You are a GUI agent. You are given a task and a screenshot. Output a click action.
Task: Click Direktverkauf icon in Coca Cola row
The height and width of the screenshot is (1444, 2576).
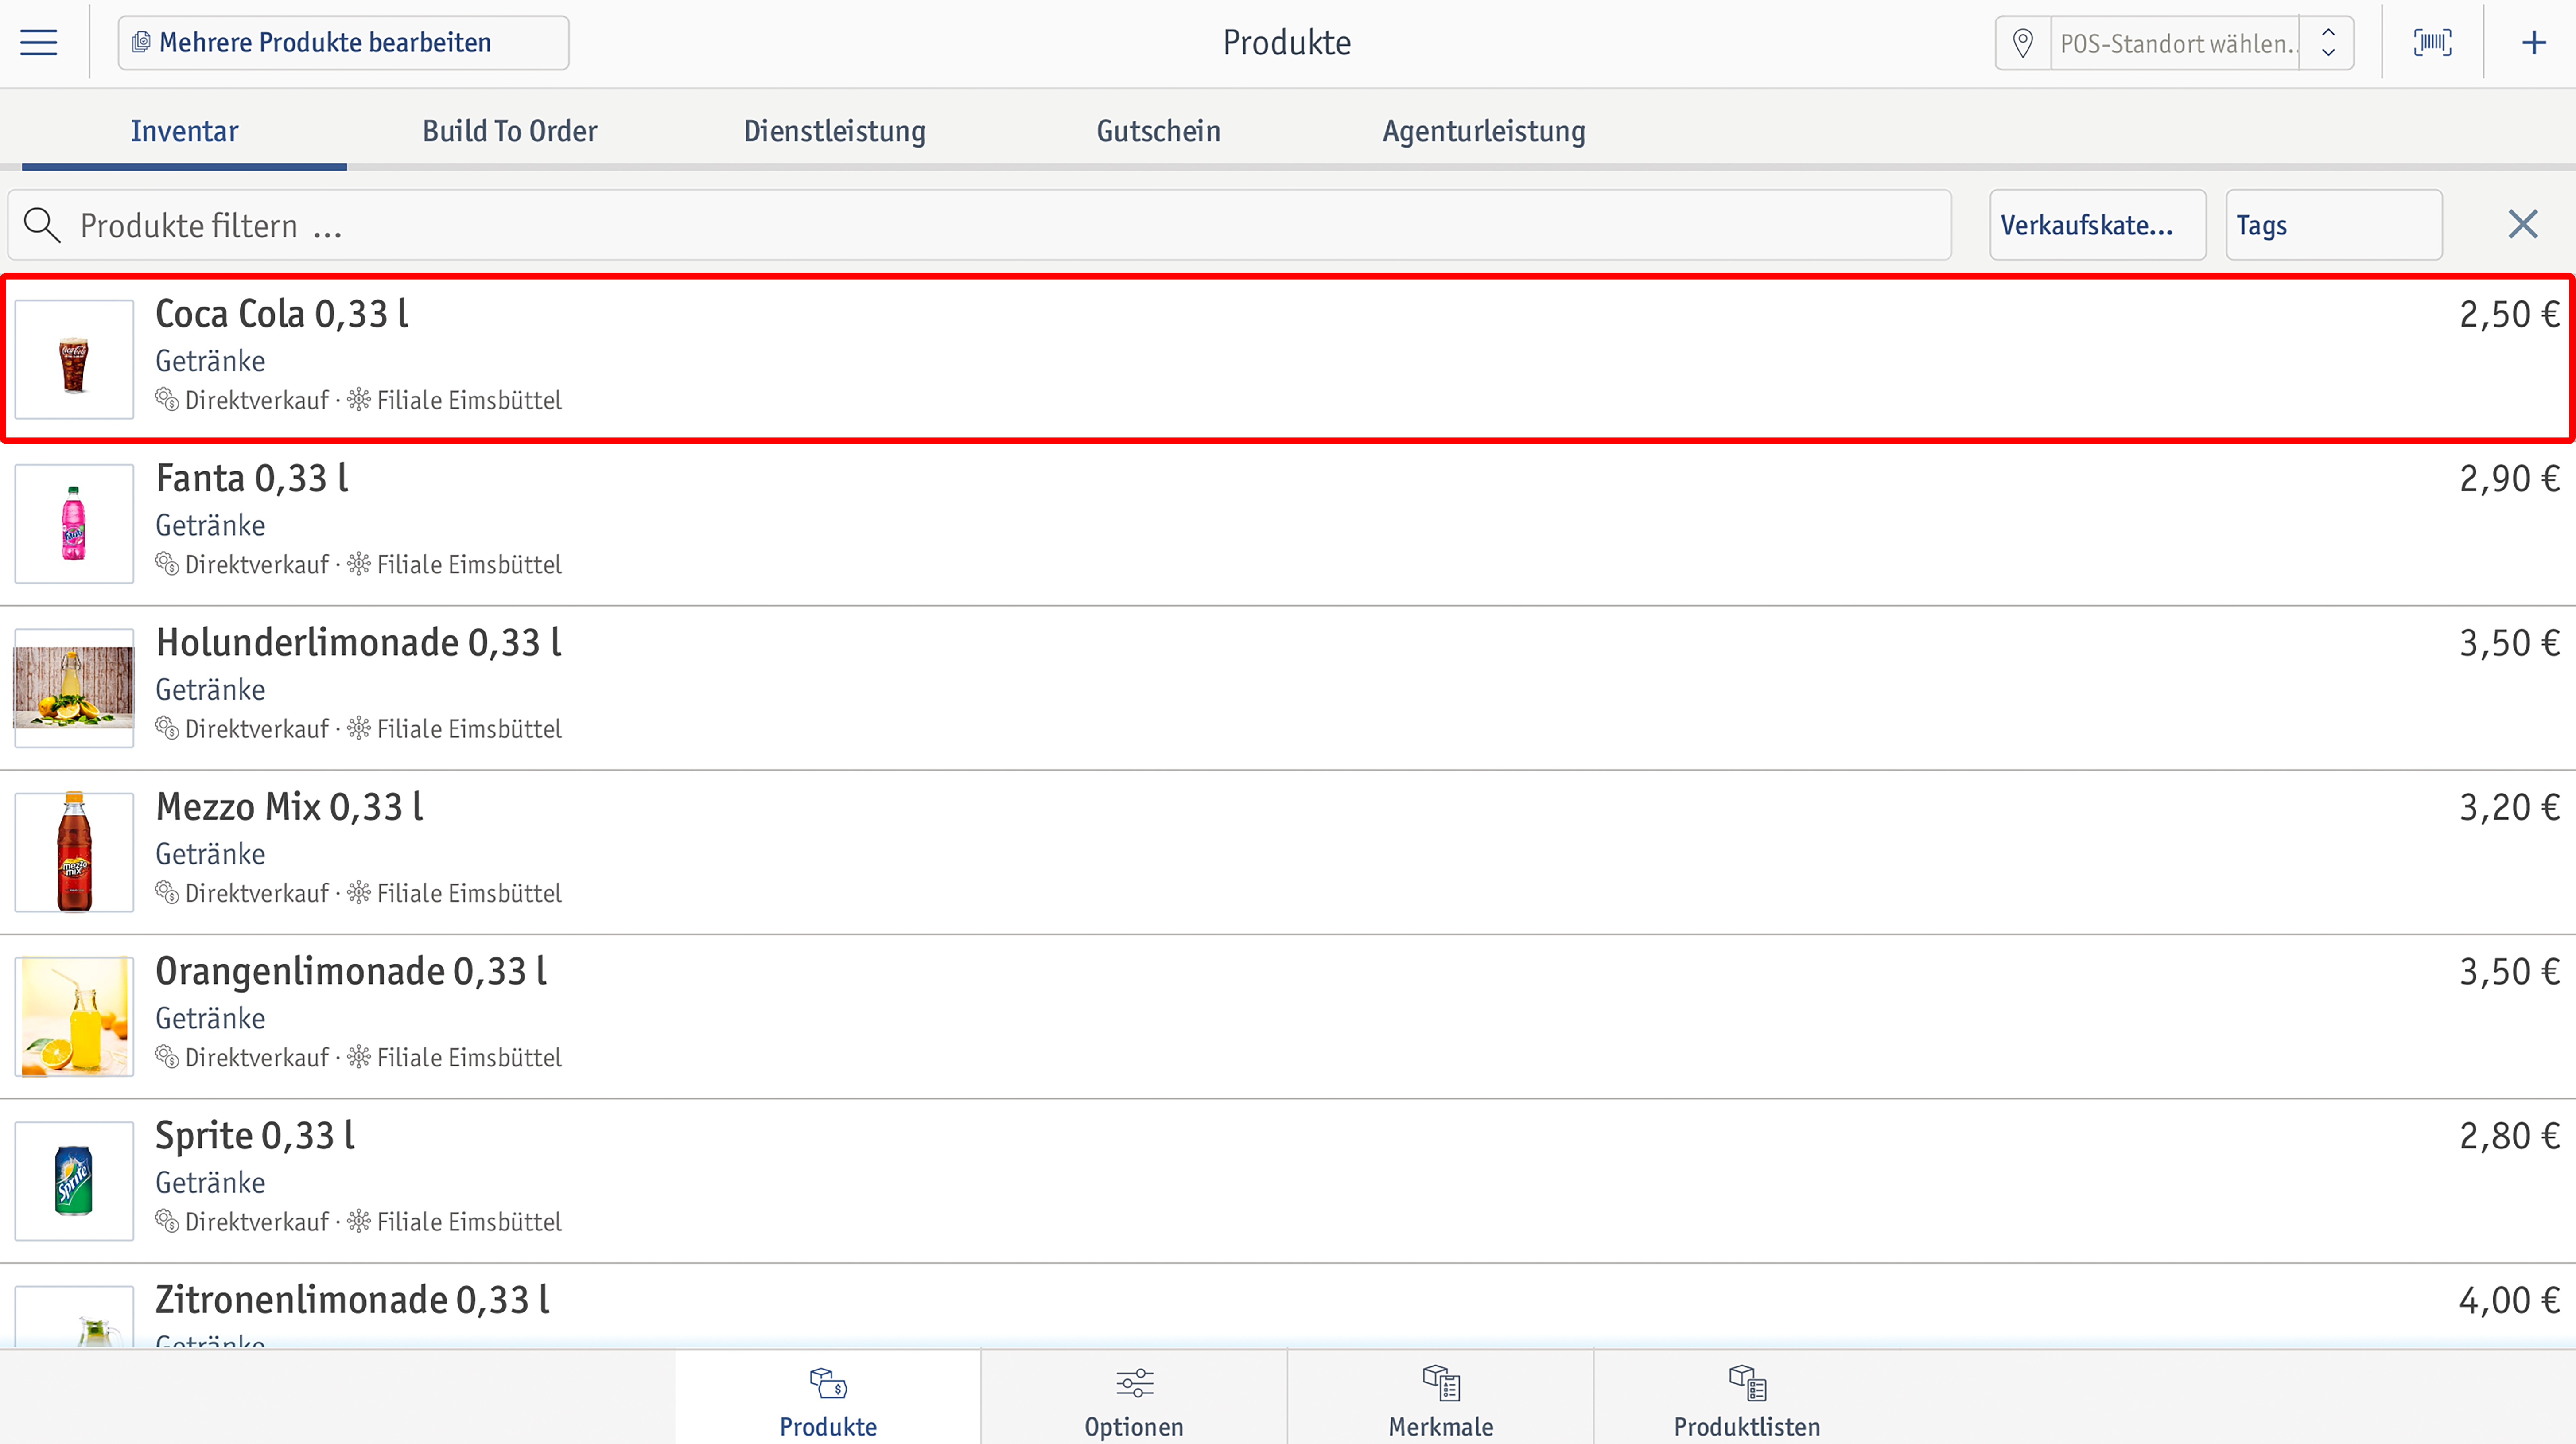point(167,400)
